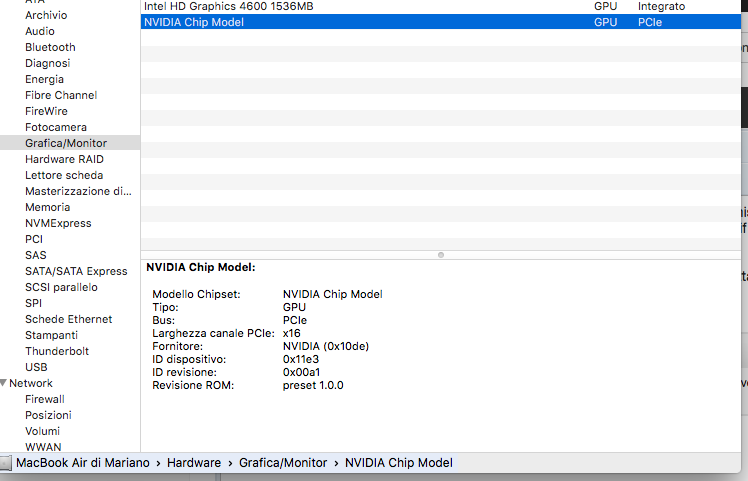748x481 pixels.
Task: Click Hardware in the path bar
Action: click(194, 463)
